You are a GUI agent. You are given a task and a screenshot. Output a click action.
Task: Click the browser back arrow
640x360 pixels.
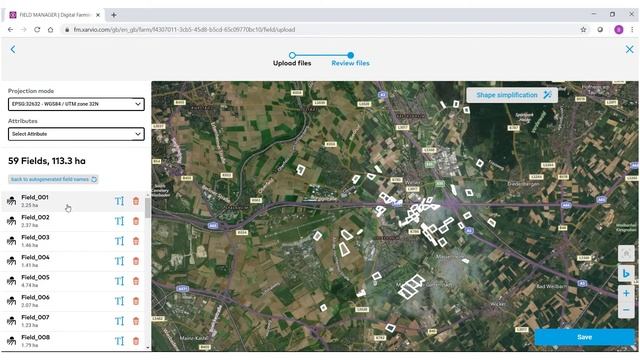tap(11, 29)
